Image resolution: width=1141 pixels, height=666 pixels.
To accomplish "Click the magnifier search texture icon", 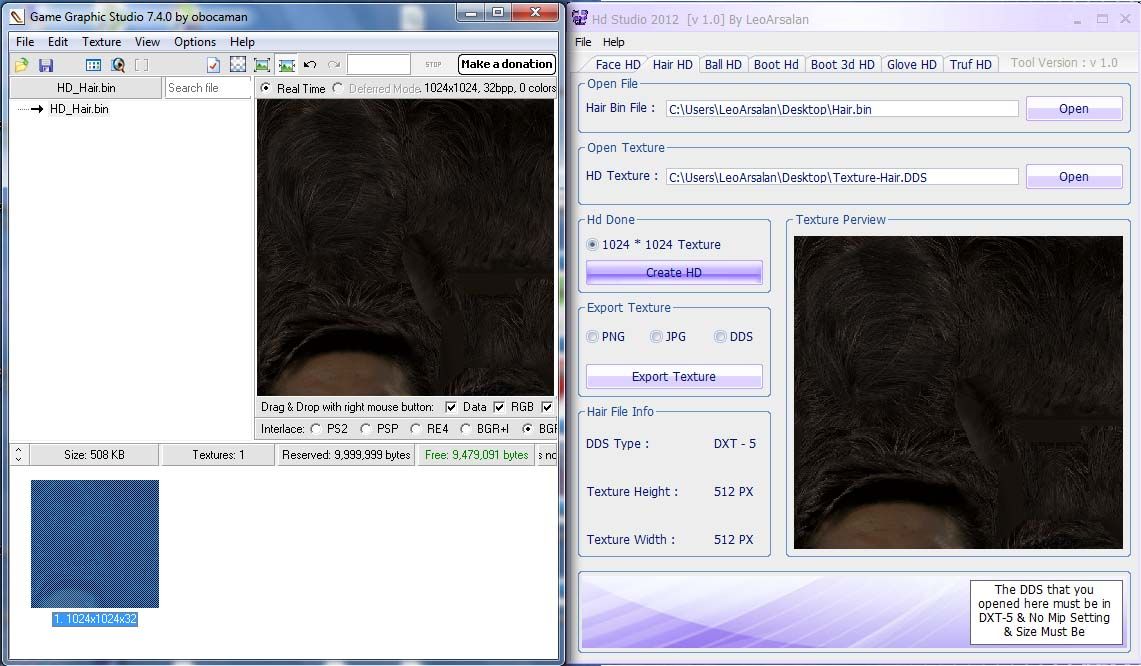I will [x=118, y=65].
